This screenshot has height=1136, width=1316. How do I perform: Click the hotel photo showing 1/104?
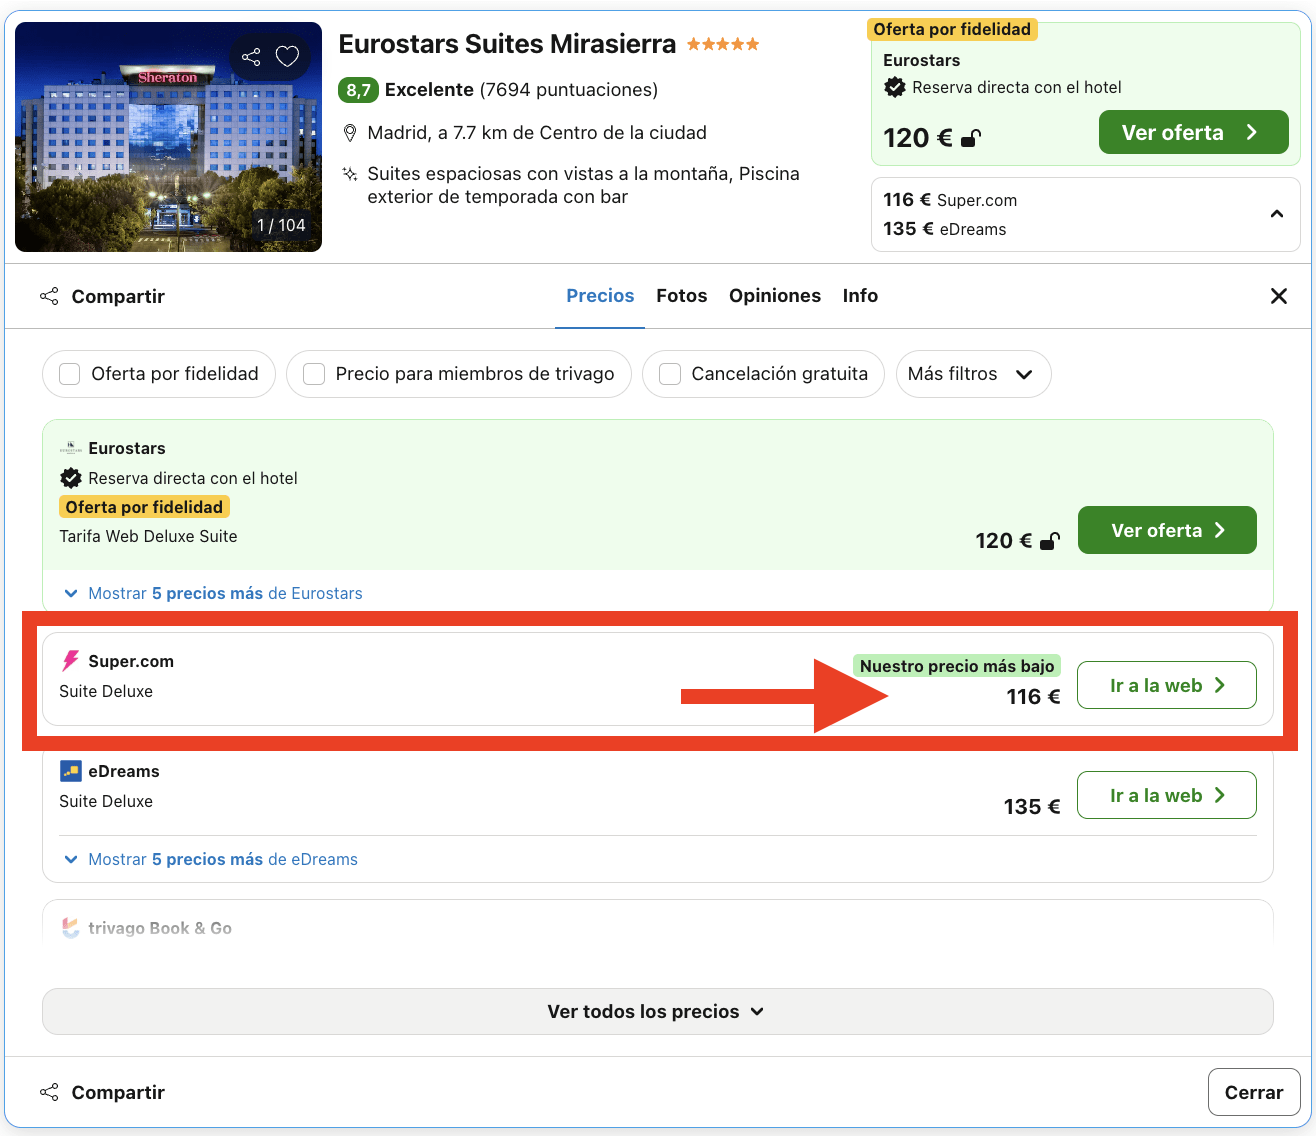pos(168,137)
